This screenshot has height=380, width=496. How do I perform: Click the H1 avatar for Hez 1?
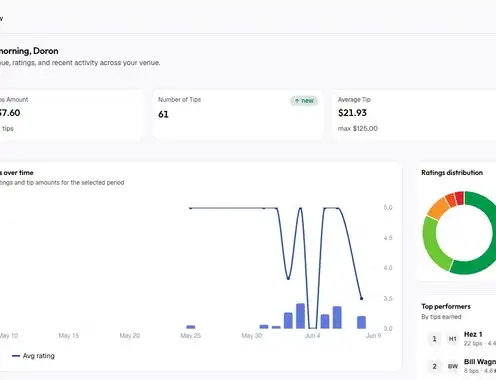click(452, 339)
